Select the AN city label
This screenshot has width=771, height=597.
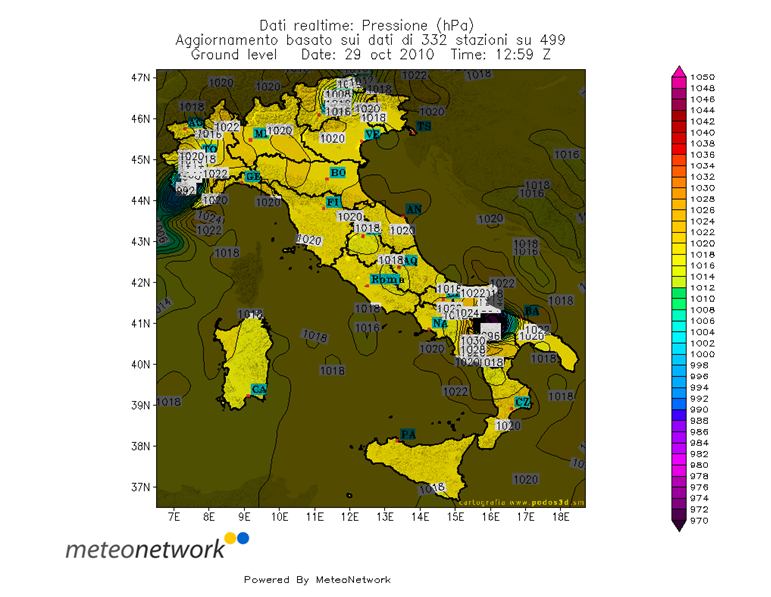[414, 209]
